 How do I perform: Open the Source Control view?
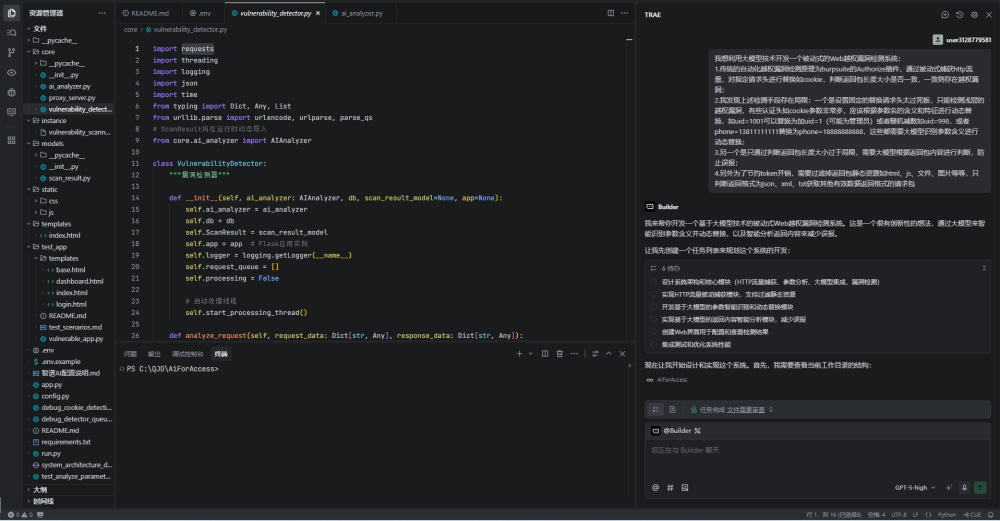(x=11, y=52)
